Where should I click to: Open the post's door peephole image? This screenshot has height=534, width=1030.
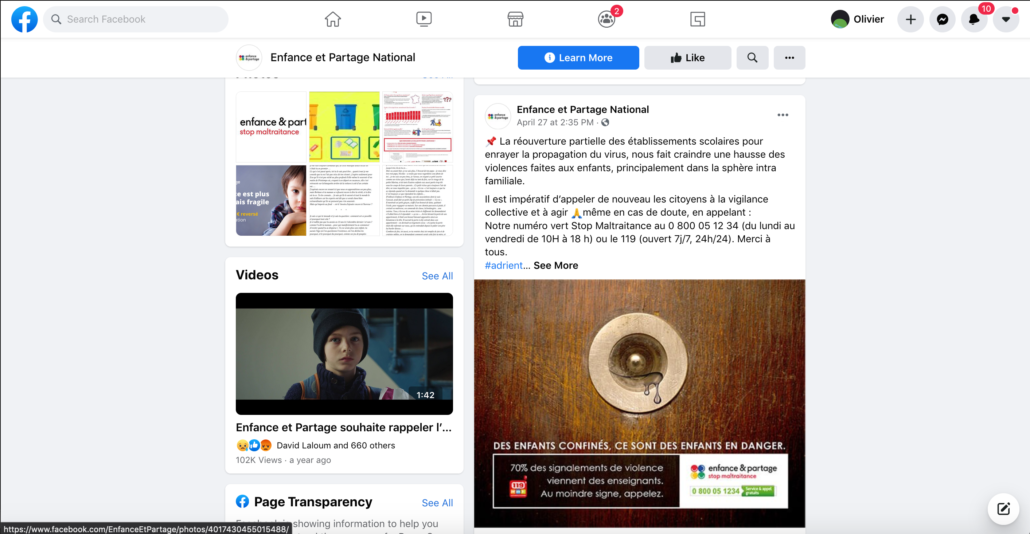point(640,403)
